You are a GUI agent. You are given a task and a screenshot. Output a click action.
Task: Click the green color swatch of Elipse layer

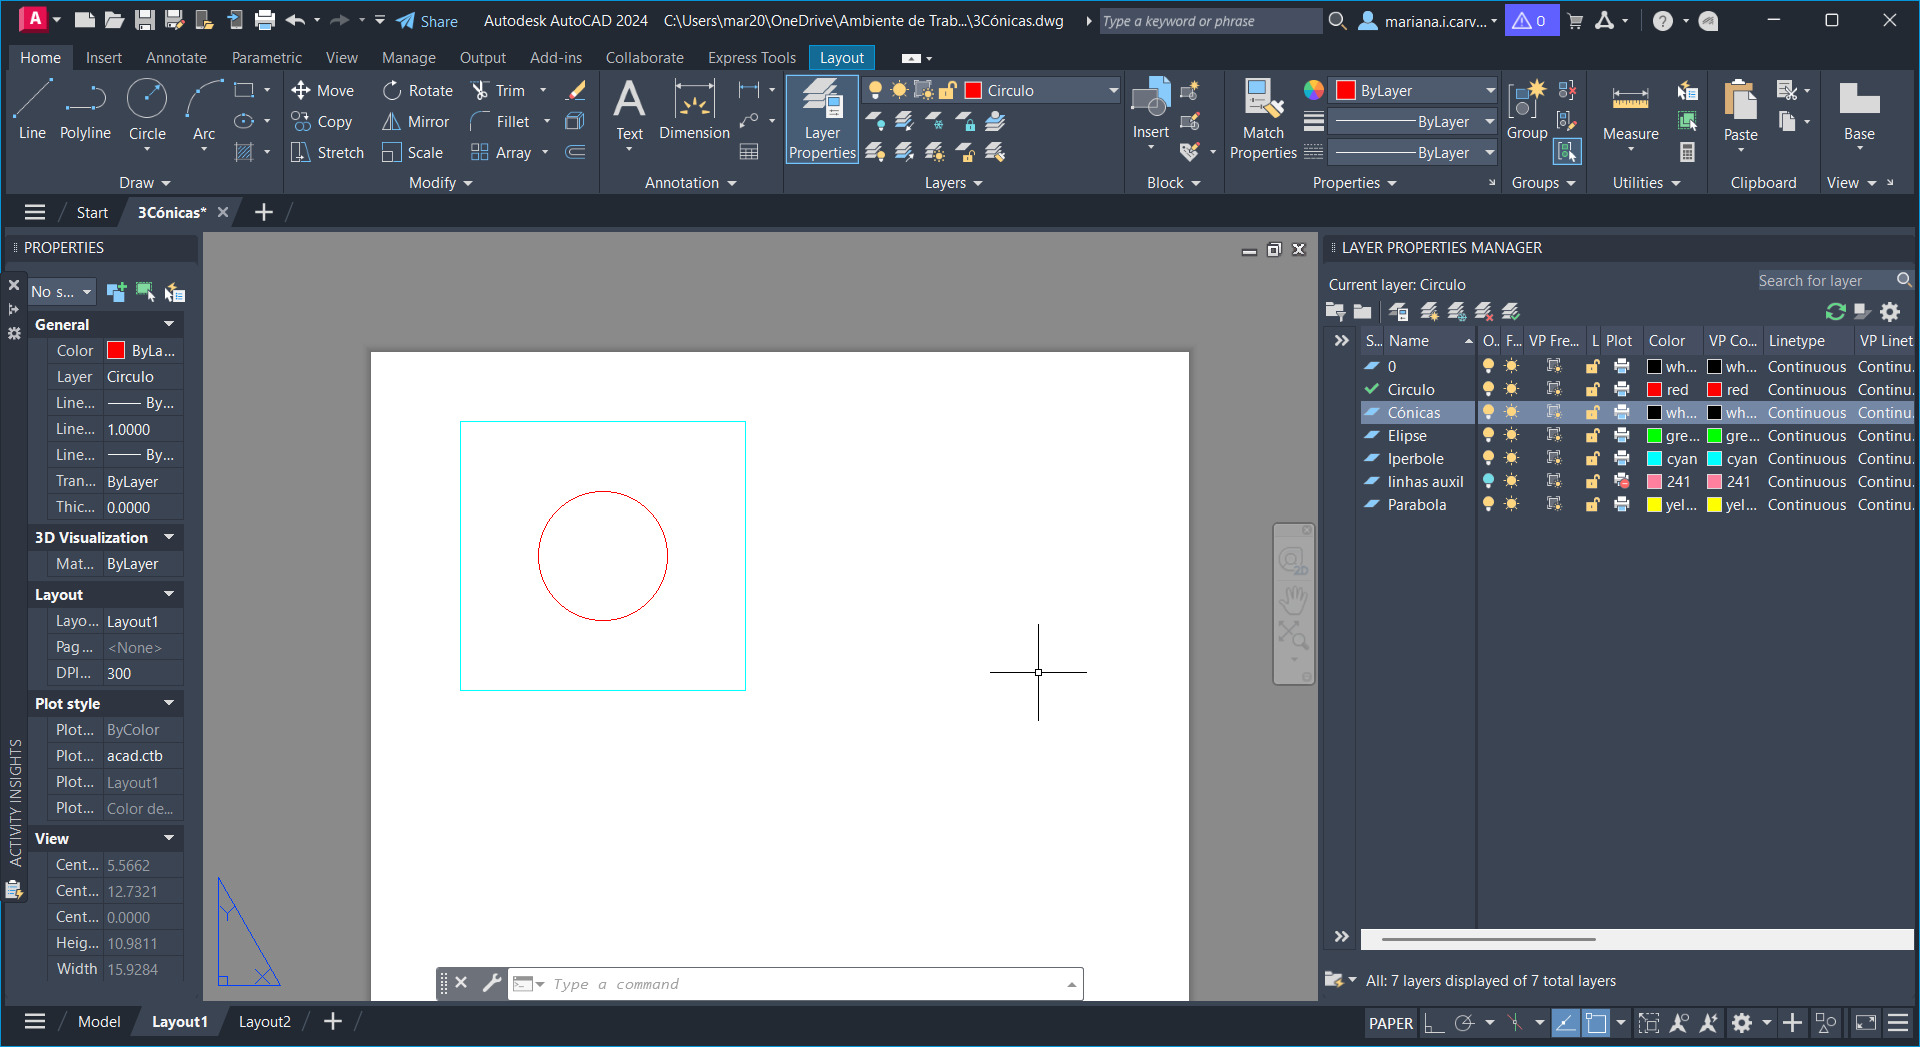(x=1655, y=436)
